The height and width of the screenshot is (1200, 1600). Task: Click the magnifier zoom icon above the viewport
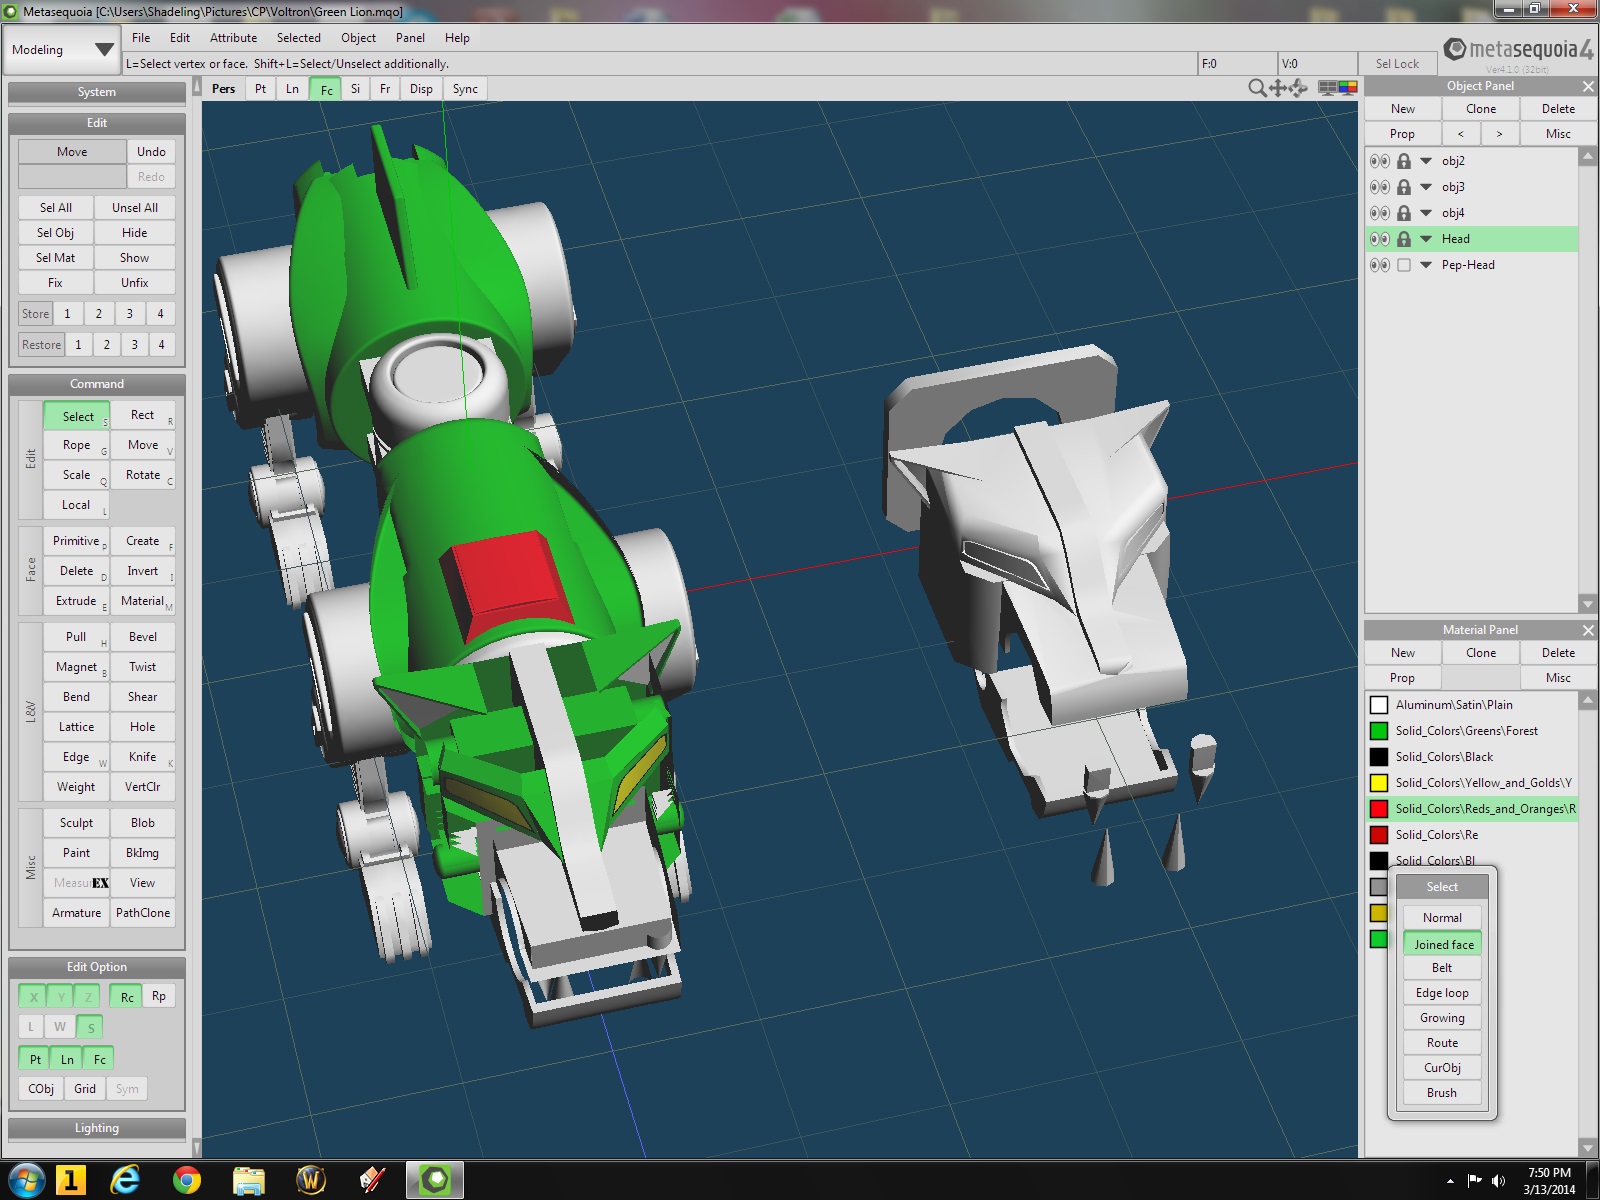click(1257, 88)
